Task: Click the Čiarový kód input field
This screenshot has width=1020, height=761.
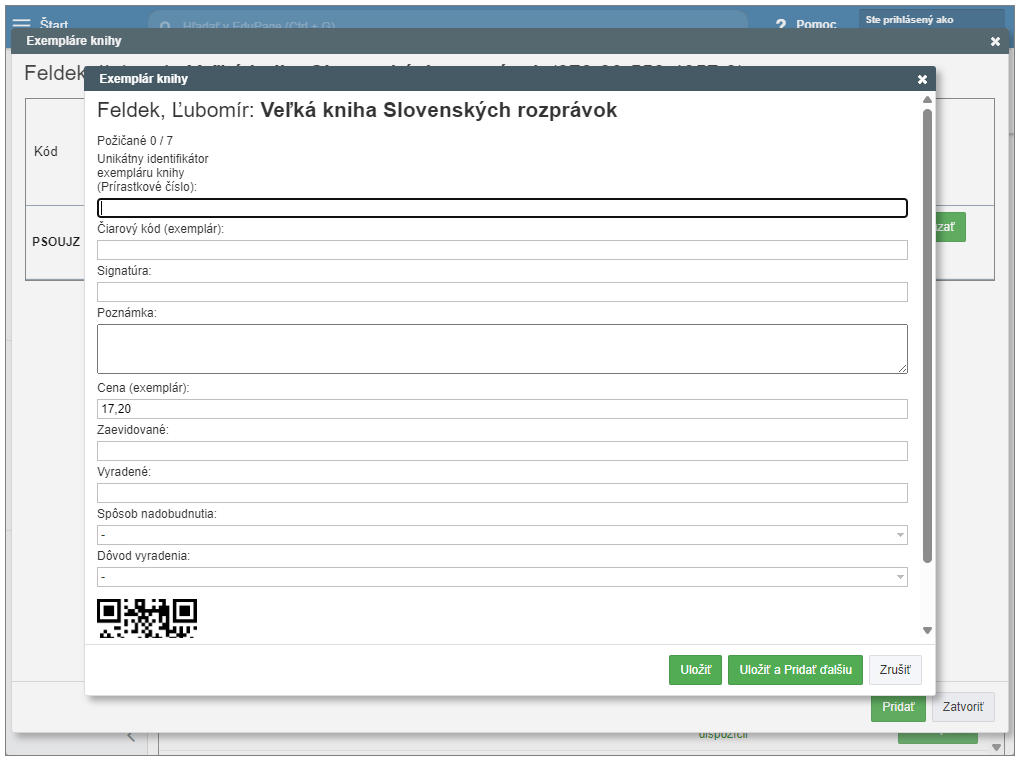Action: (502, 250)
